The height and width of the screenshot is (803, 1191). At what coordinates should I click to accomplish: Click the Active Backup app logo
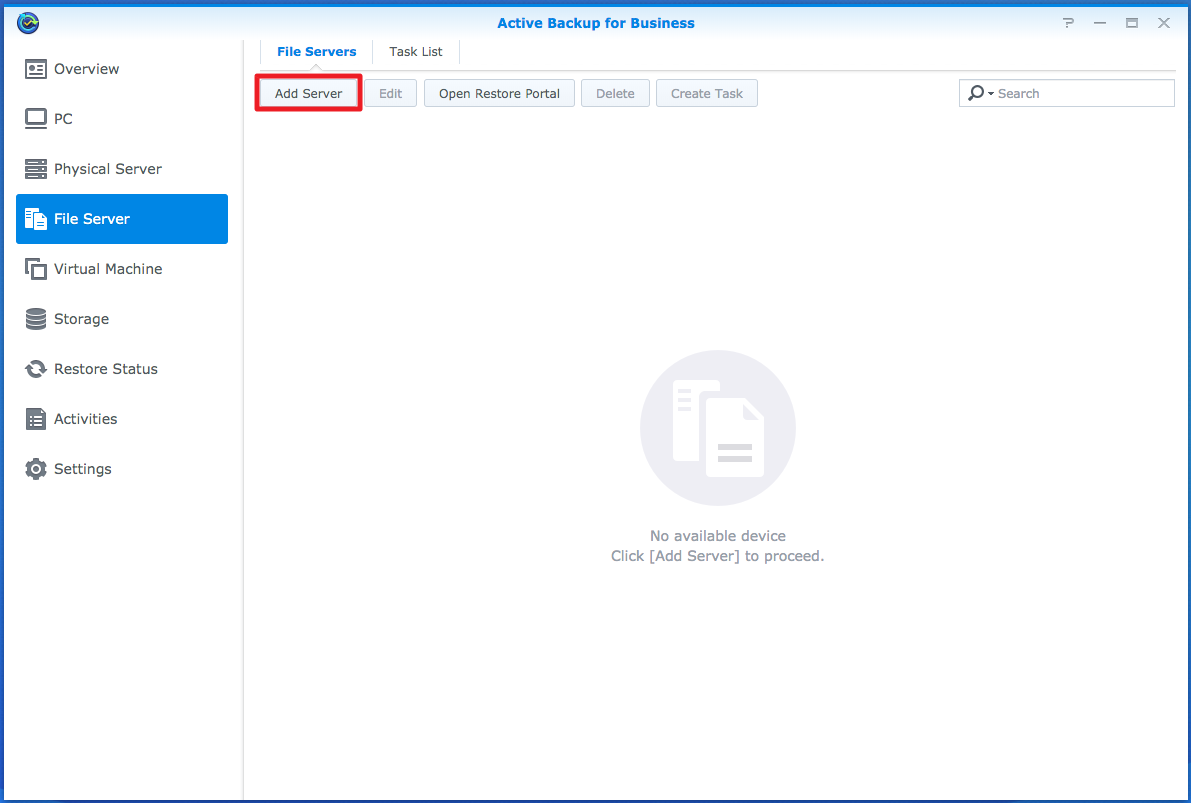pyautogui.click(x=28, y=23)
